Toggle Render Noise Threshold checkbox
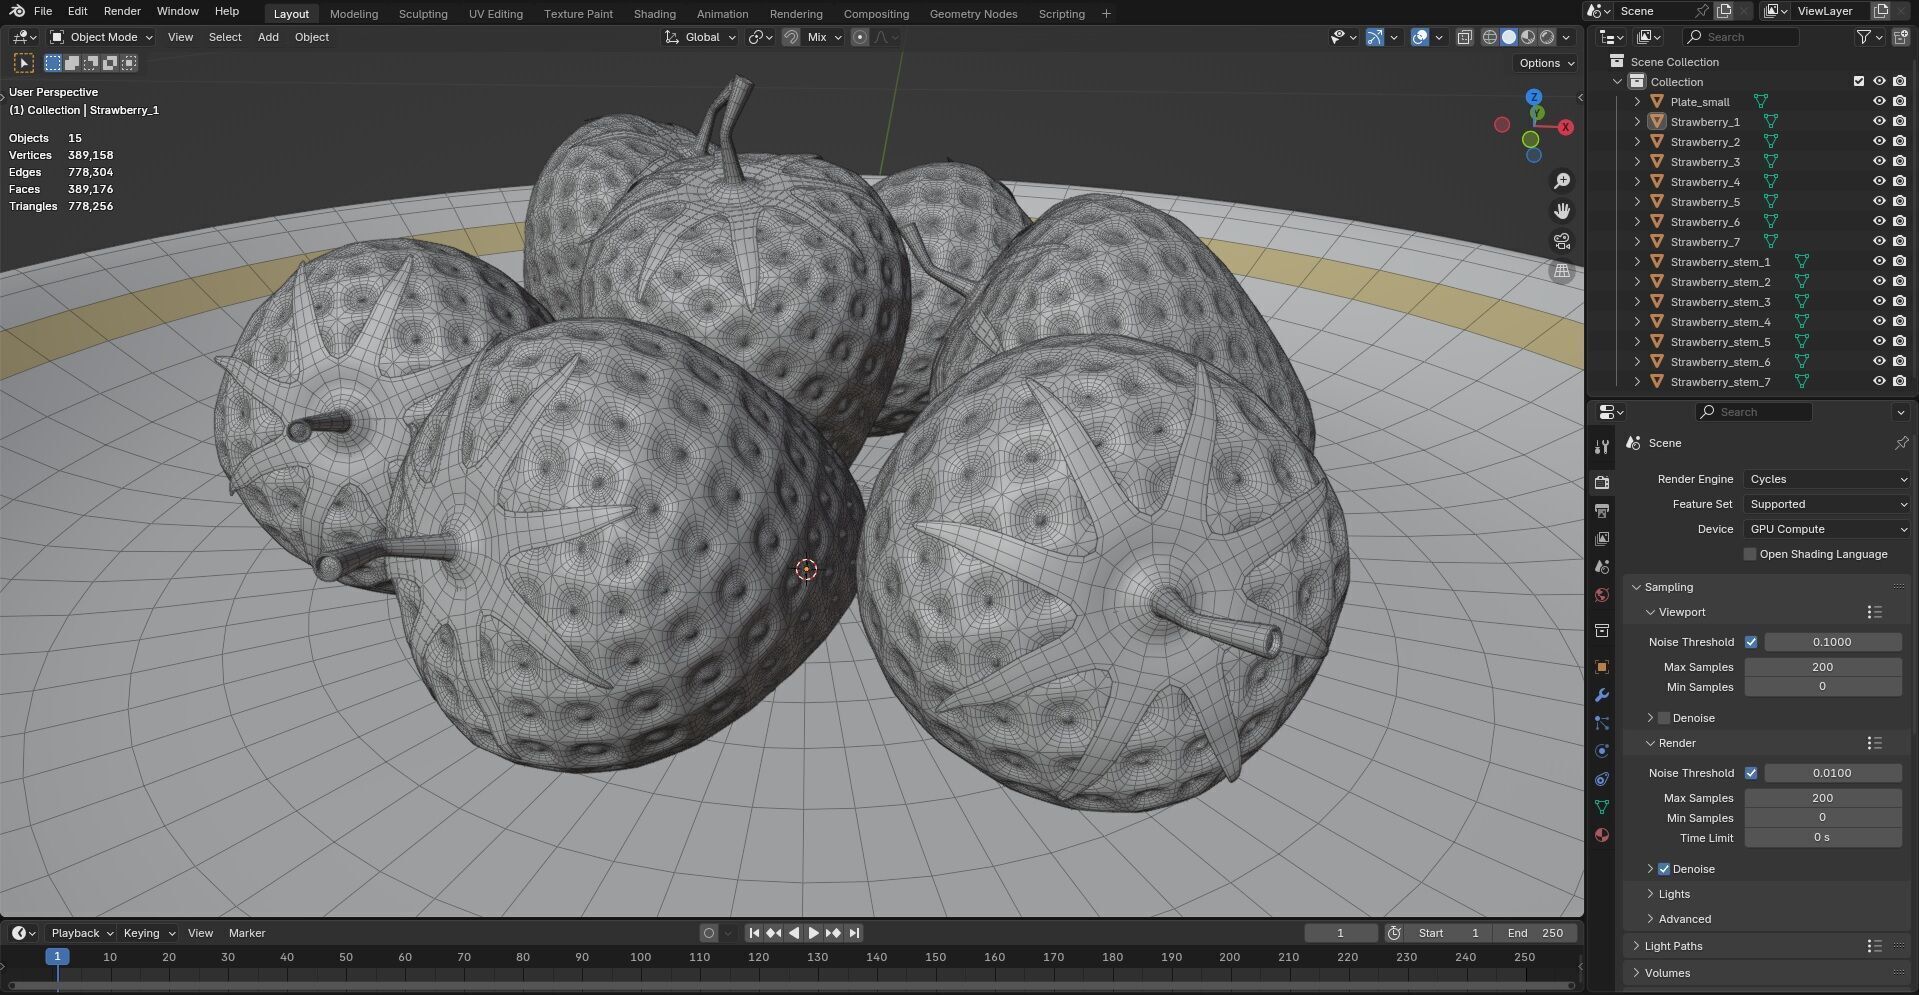The image size is (1919, 995). pyautogui.click(x=1751, y=773)
